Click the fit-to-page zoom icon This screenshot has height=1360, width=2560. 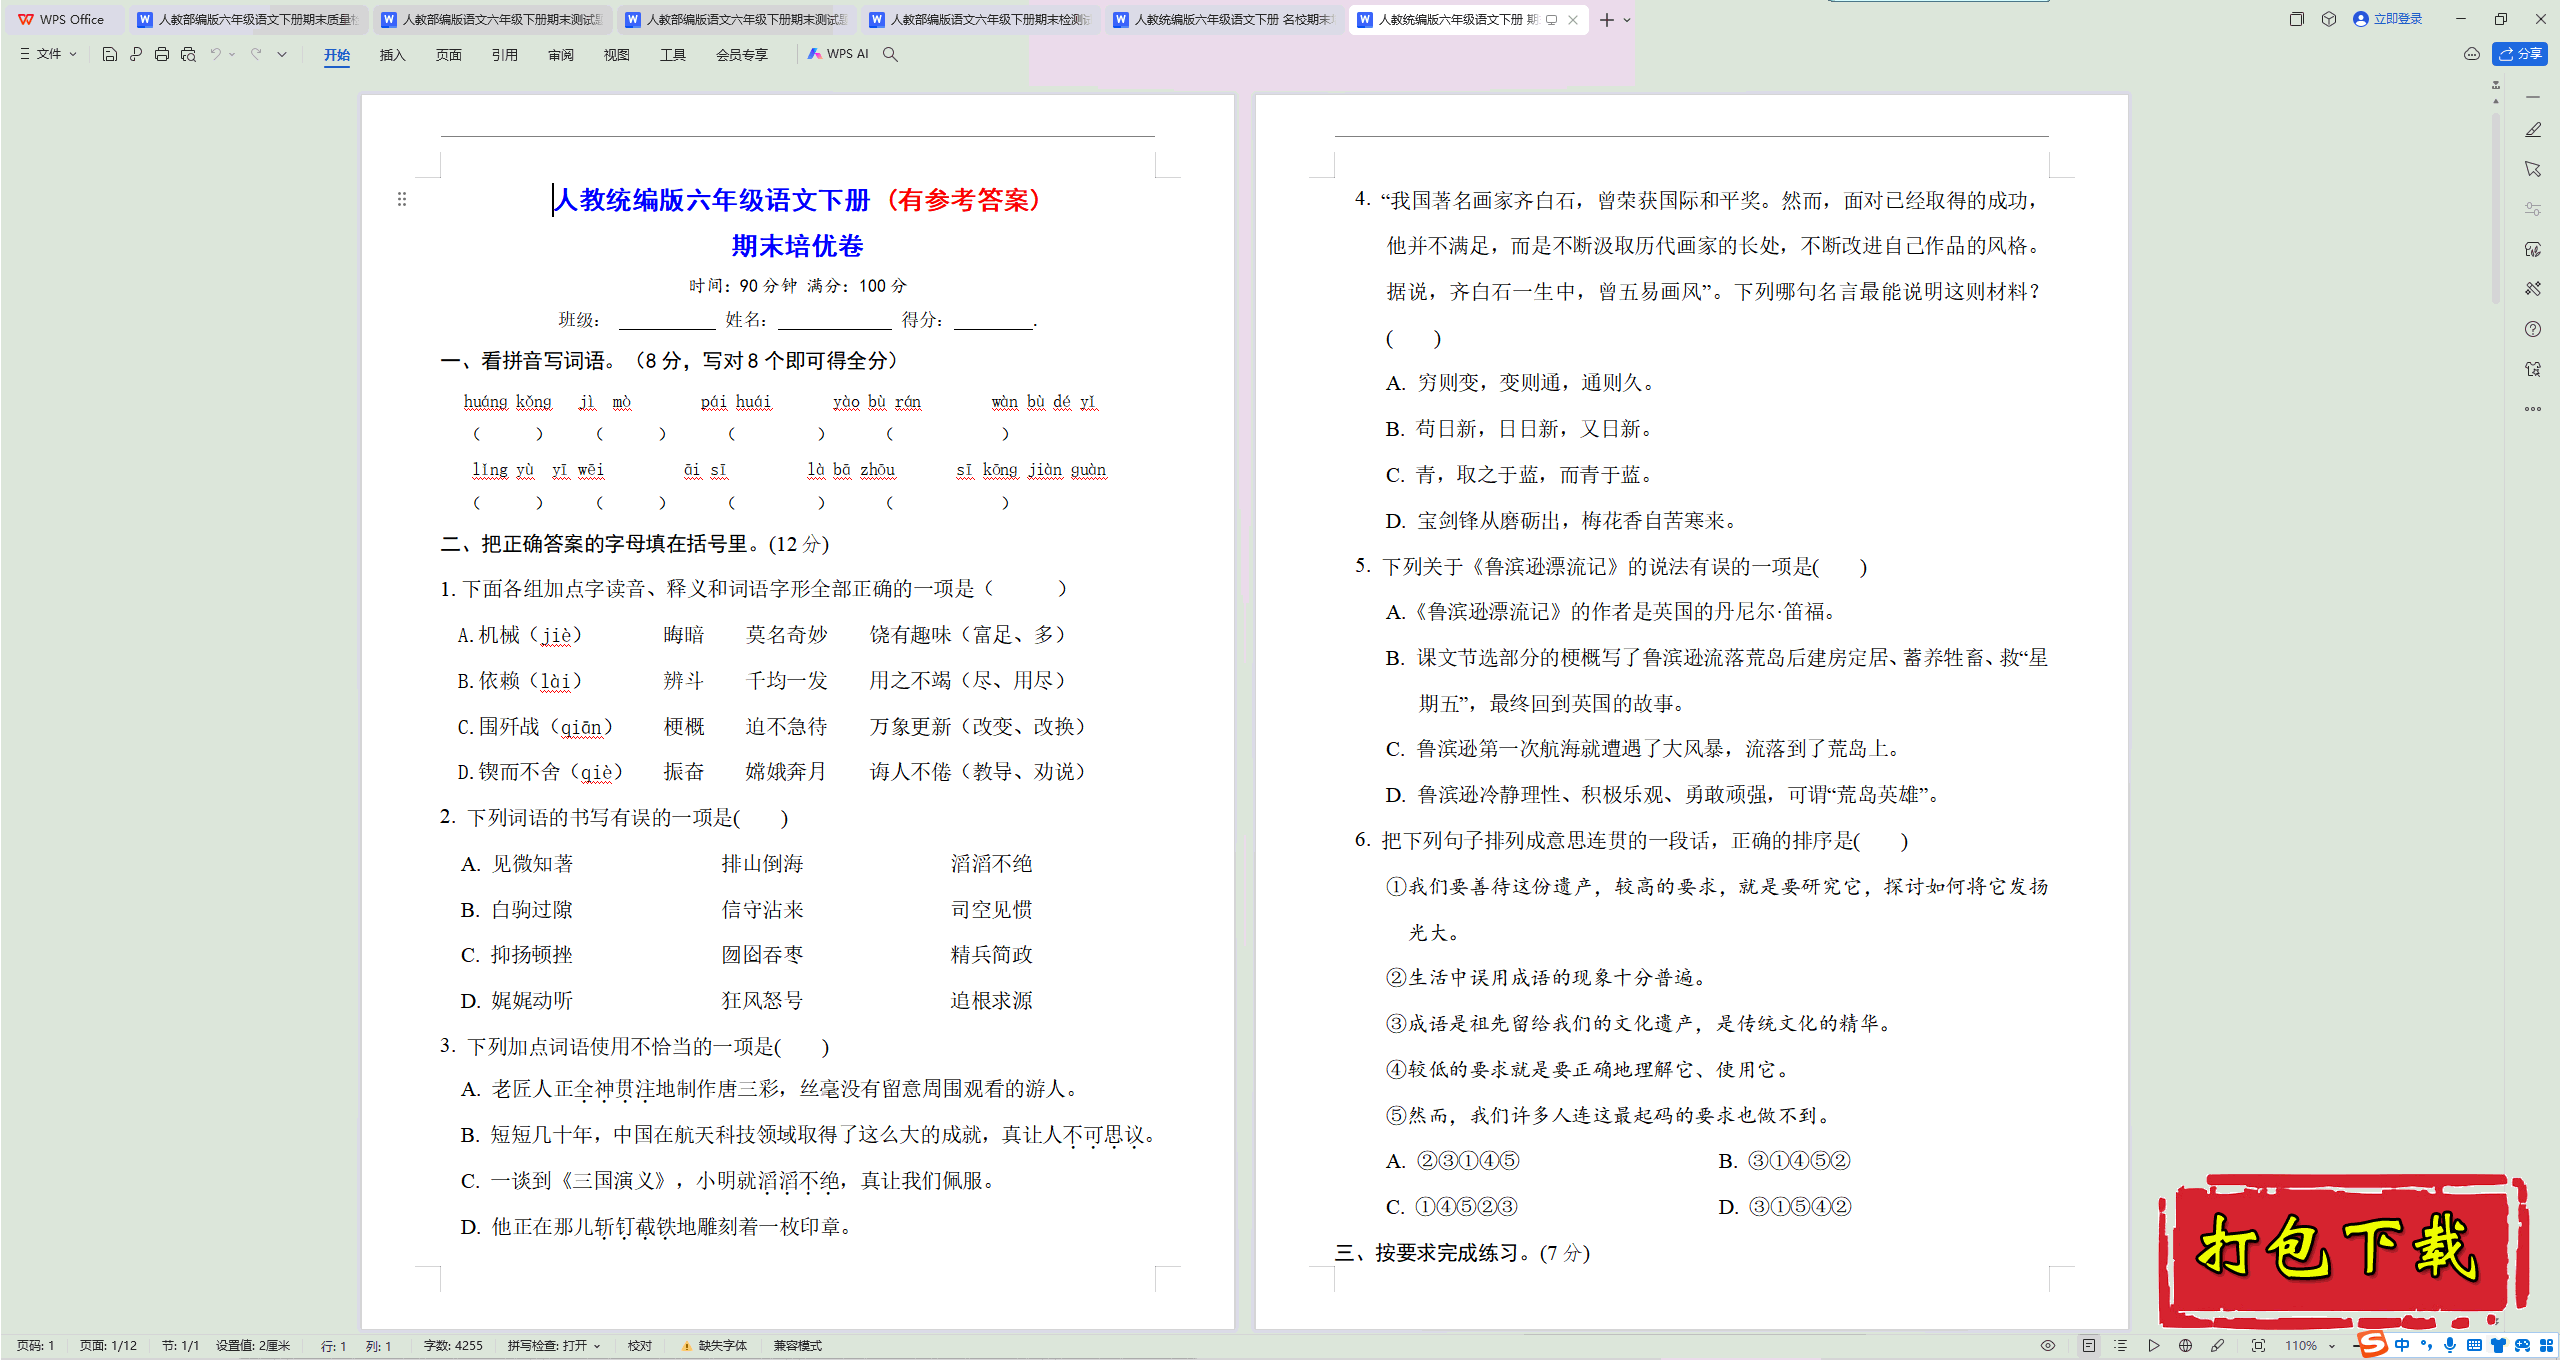[2259, 1346]
